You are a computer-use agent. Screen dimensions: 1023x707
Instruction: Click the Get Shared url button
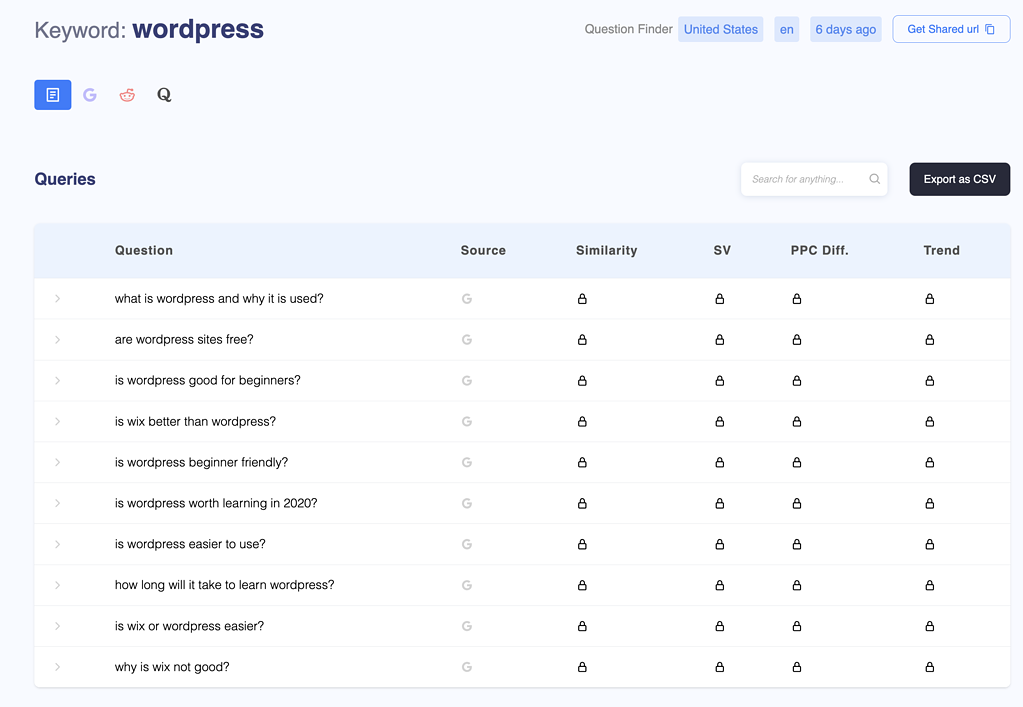coord(951,29)
